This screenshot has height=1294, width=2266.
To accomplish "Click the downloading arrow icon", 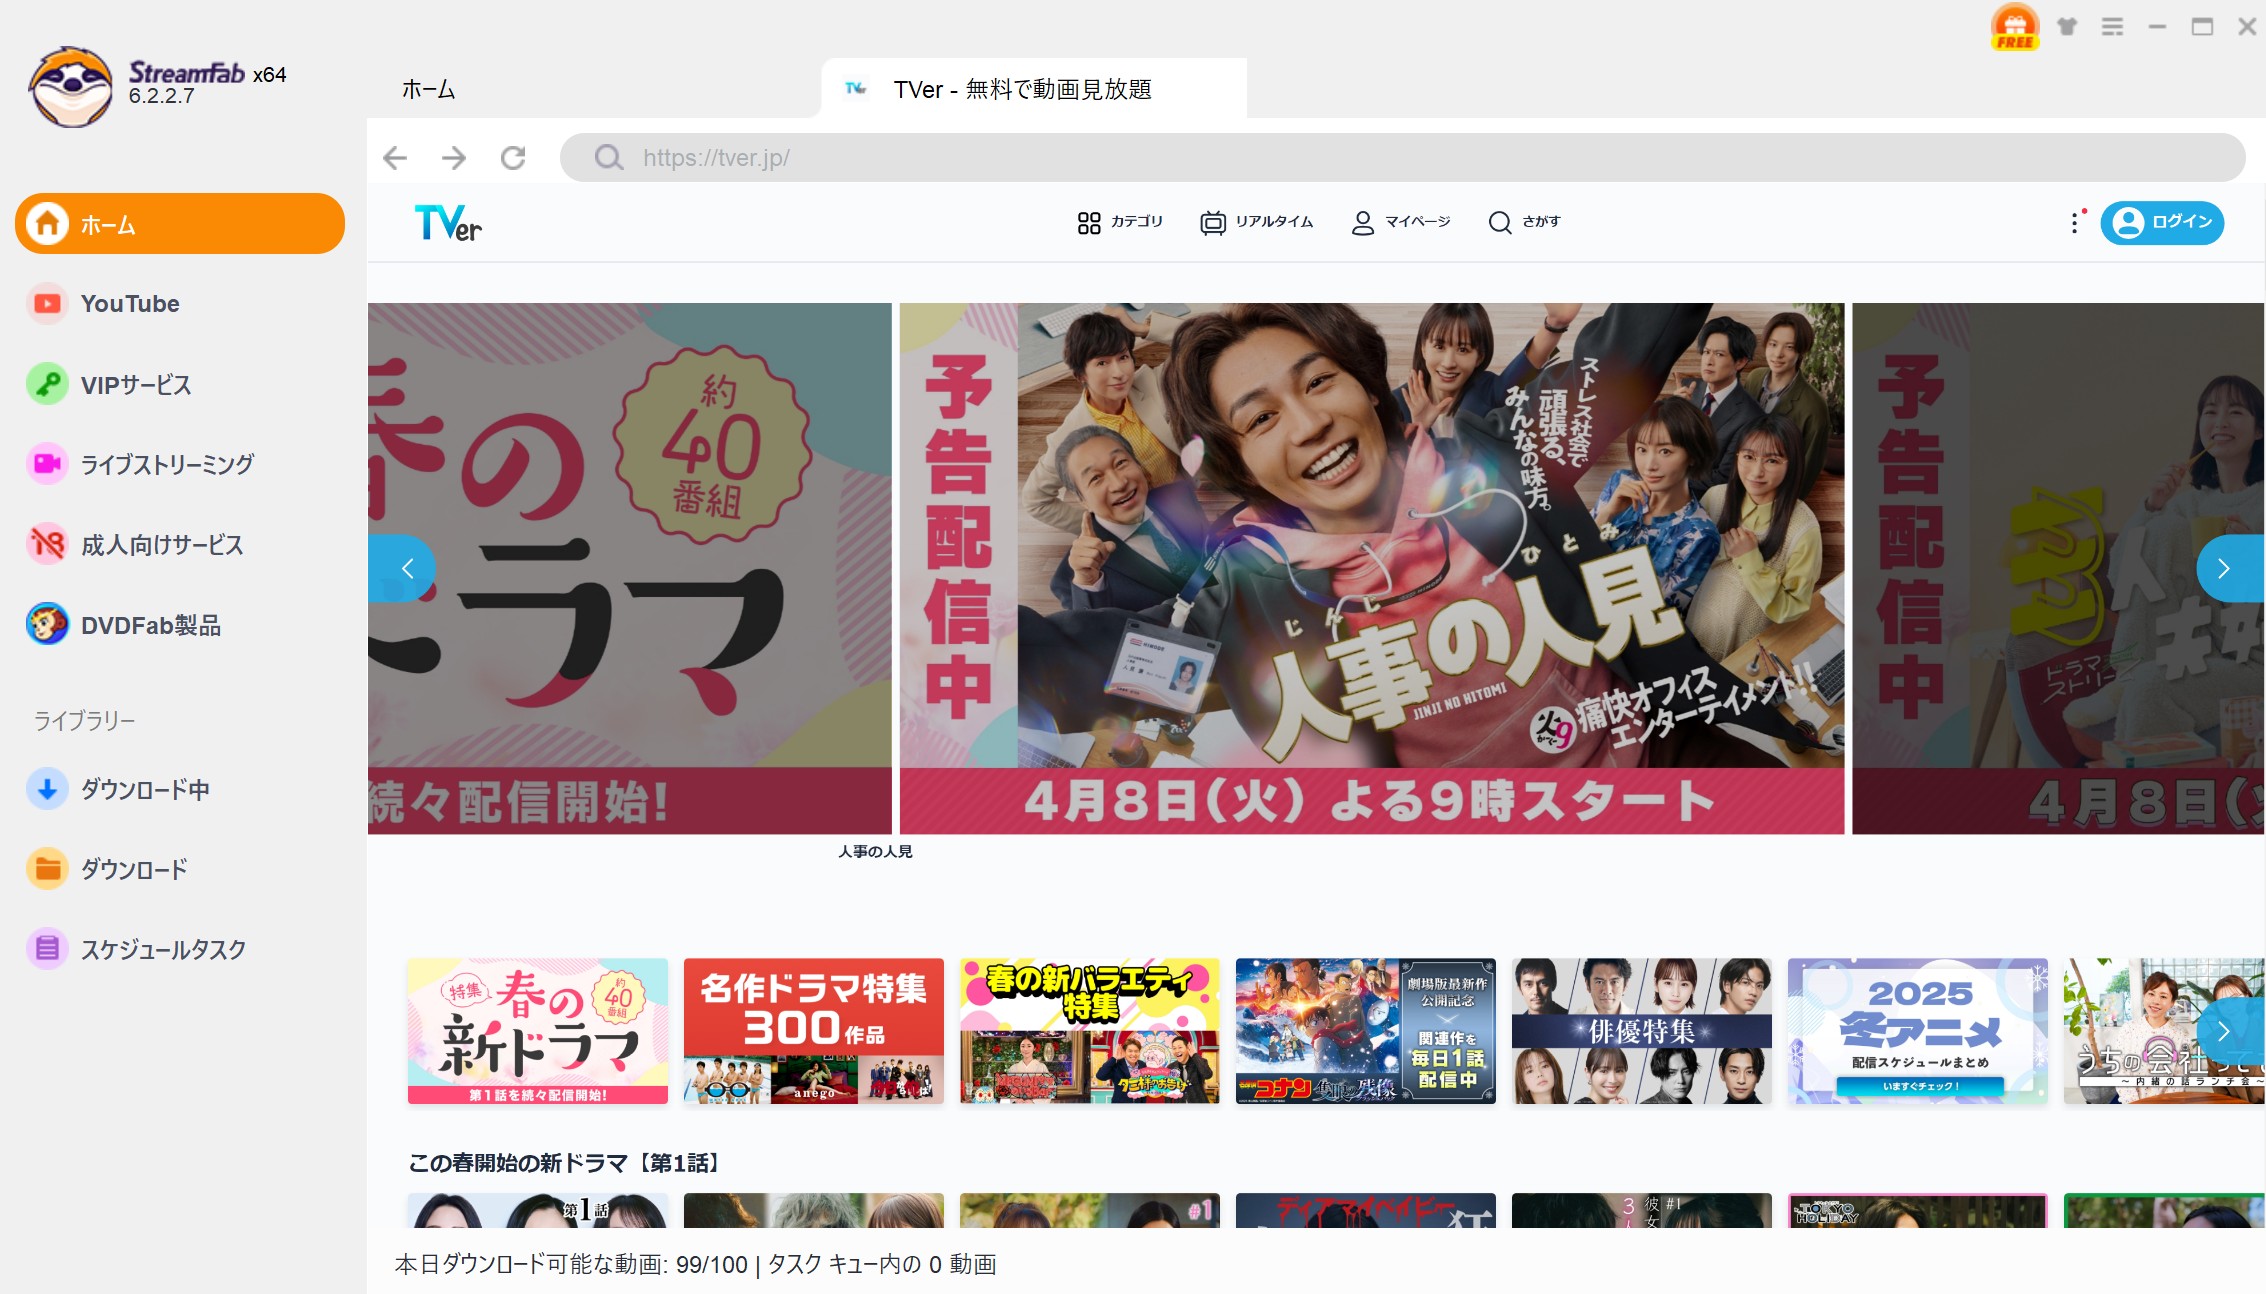I will [x=47, y=789].
